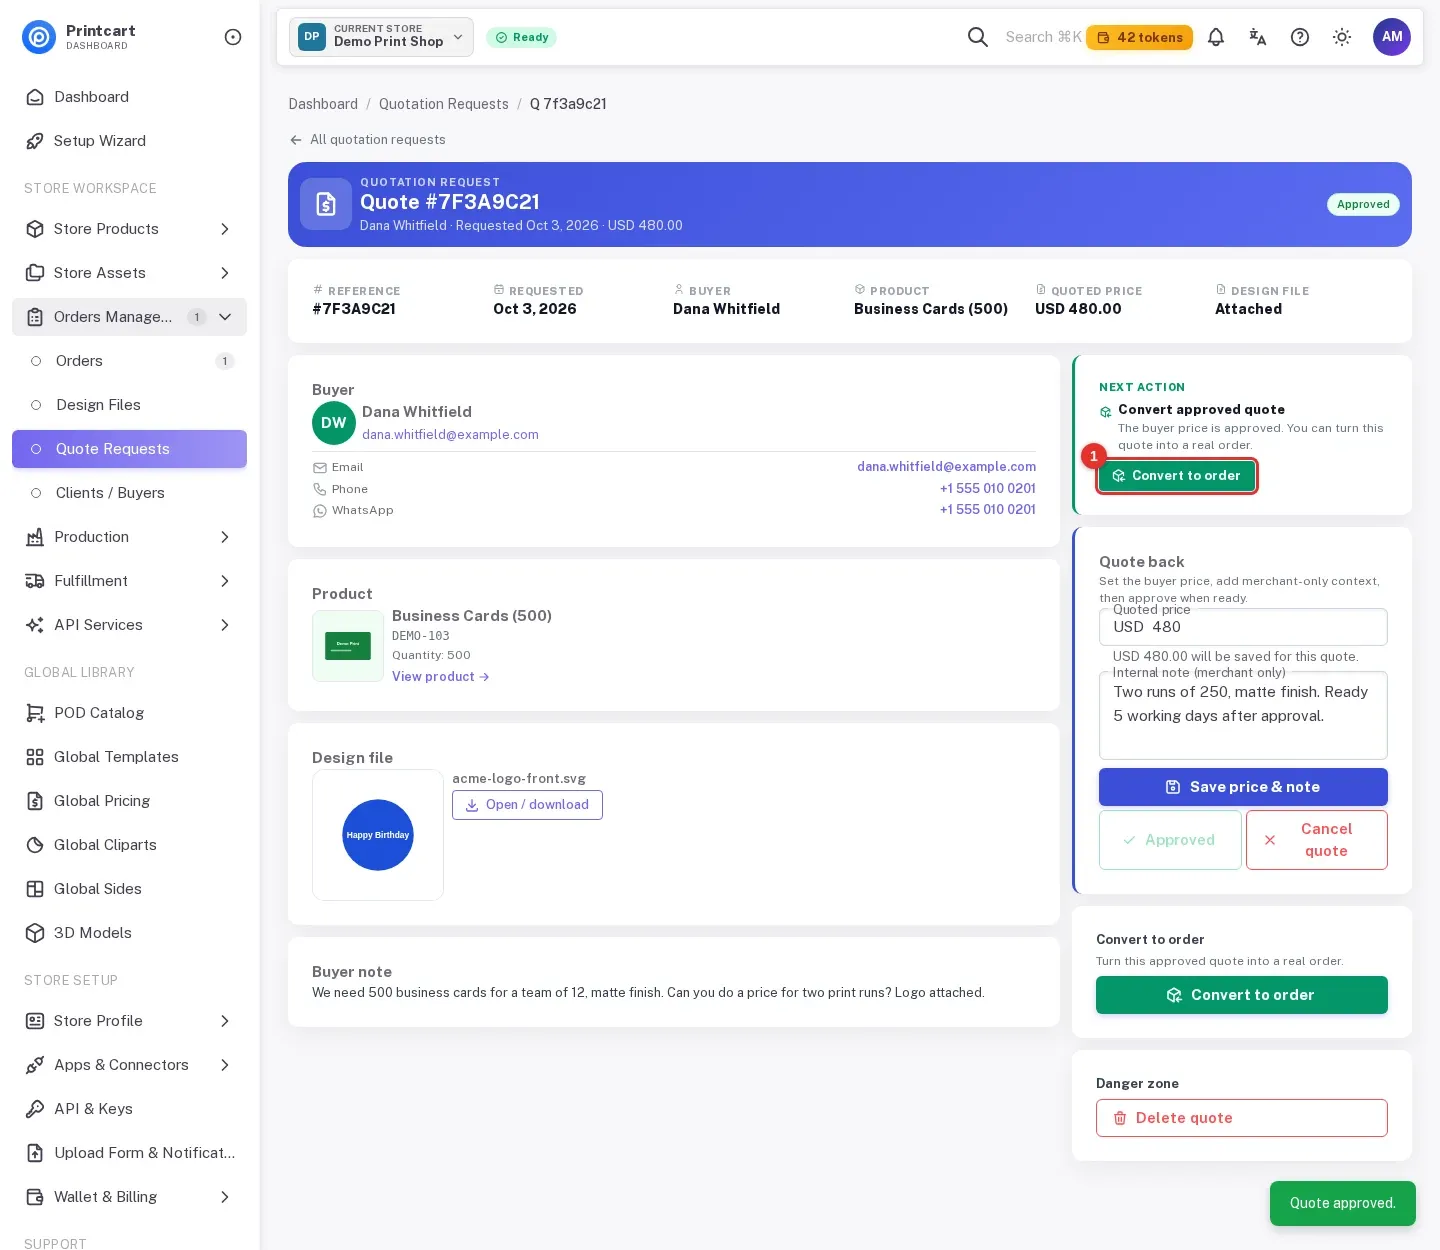Open the Business Cards product thumbnail
This screenshot has width=1440, height=1250.
[x=348, y=646]
